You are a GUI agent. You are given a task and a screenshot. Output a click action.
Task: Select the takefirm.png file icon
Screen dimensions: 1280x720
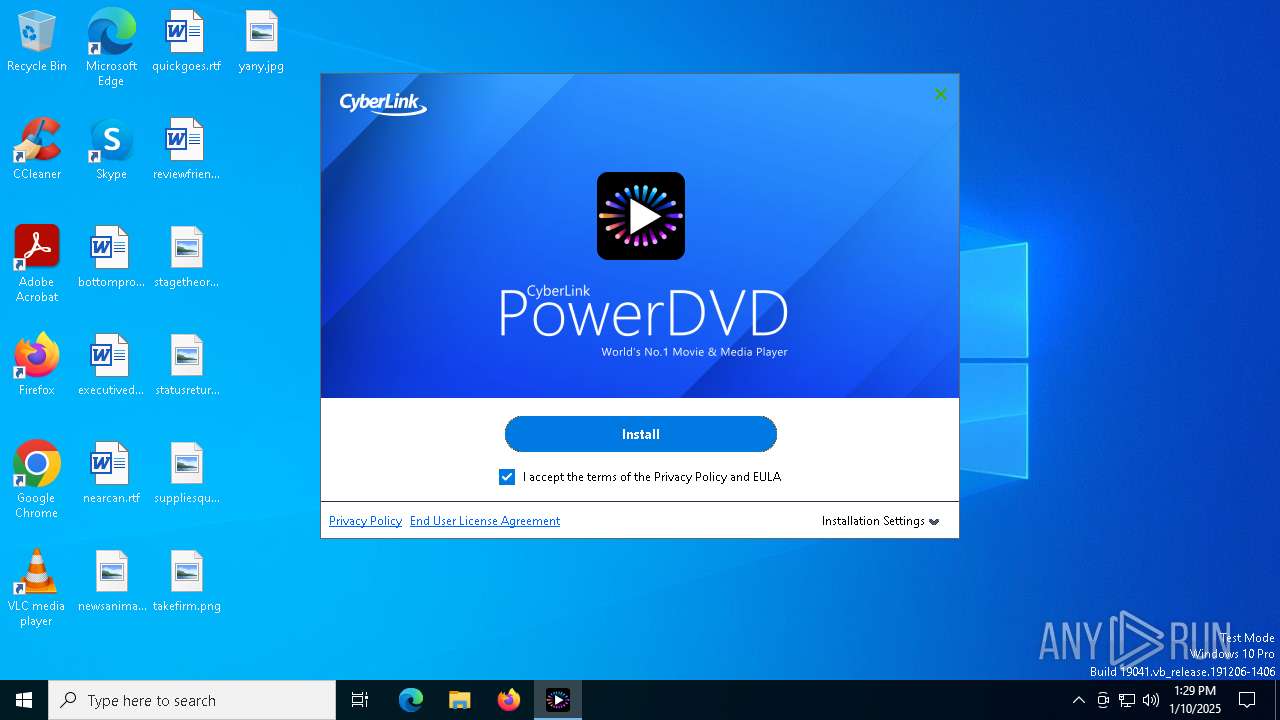(x=186, y=582)
